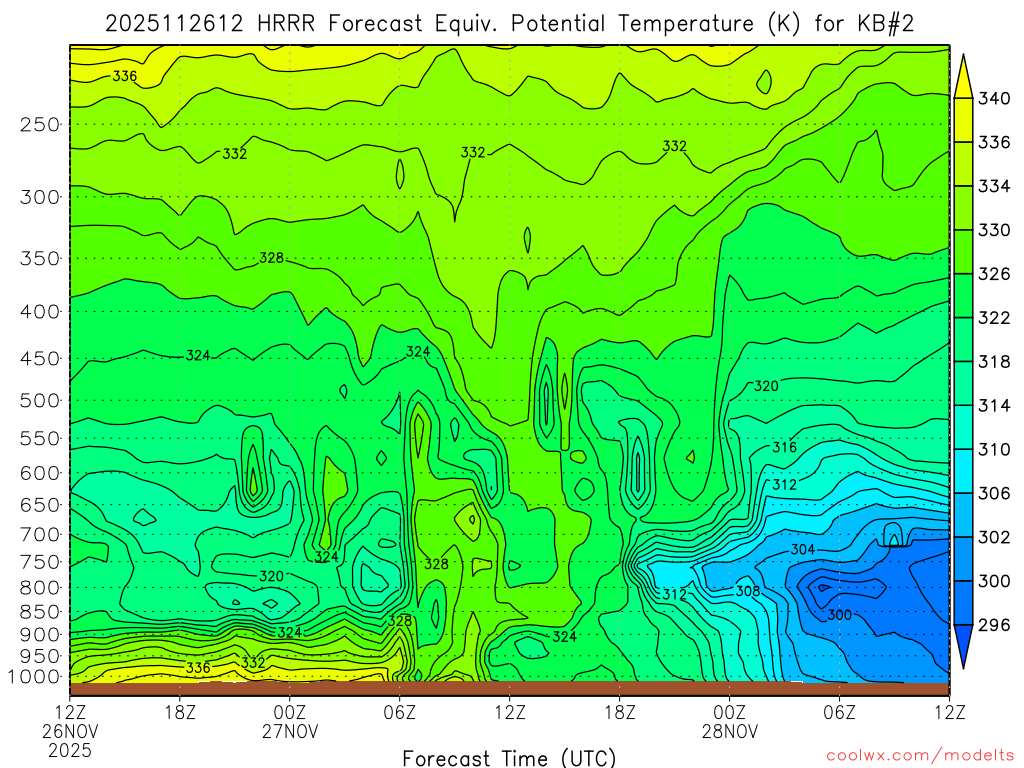
Task: Click the 322 colorbar legend value
Action: click(994, 318)
